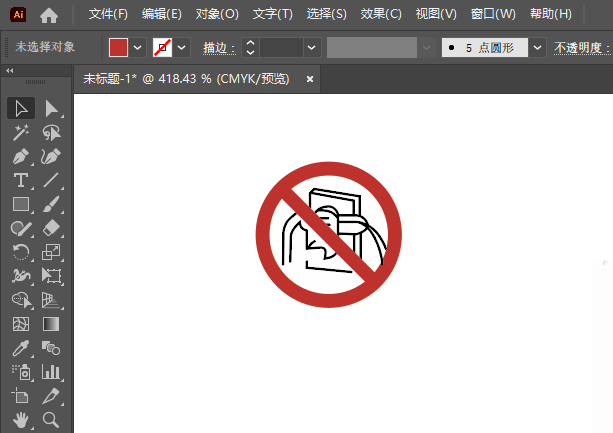Click the 5 点圆形 brush definition box
Image resolution: width=613 pixels, height=433 pixels.
[x=485, y=48]
